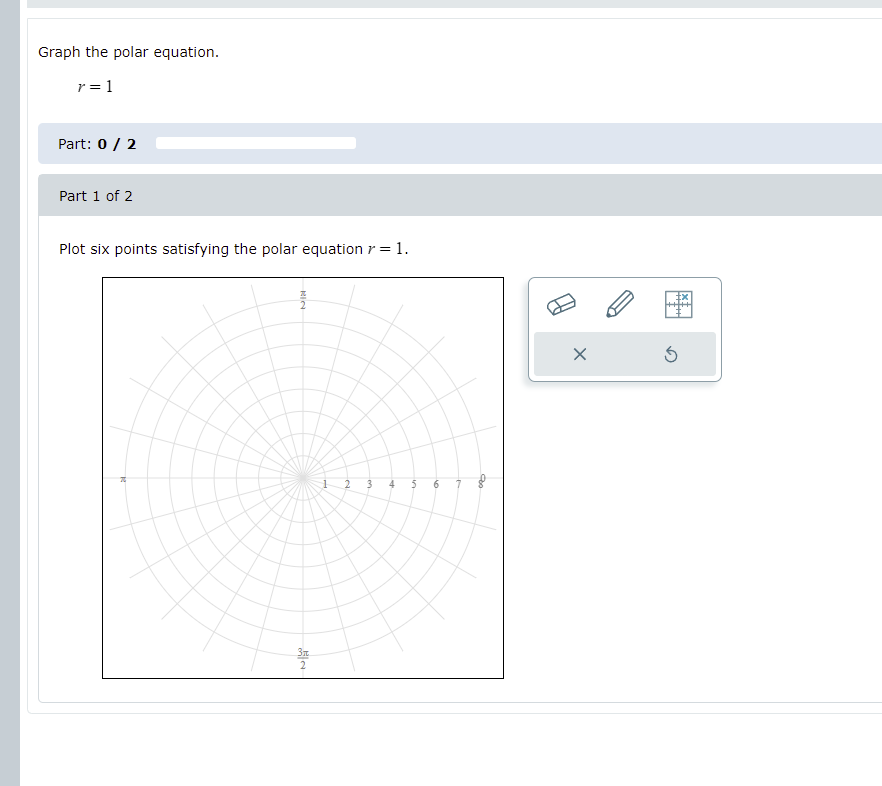The image size is (882, 786).
Task: Click the Part 0 / 2 progress bar
Action: click(256, 143)
